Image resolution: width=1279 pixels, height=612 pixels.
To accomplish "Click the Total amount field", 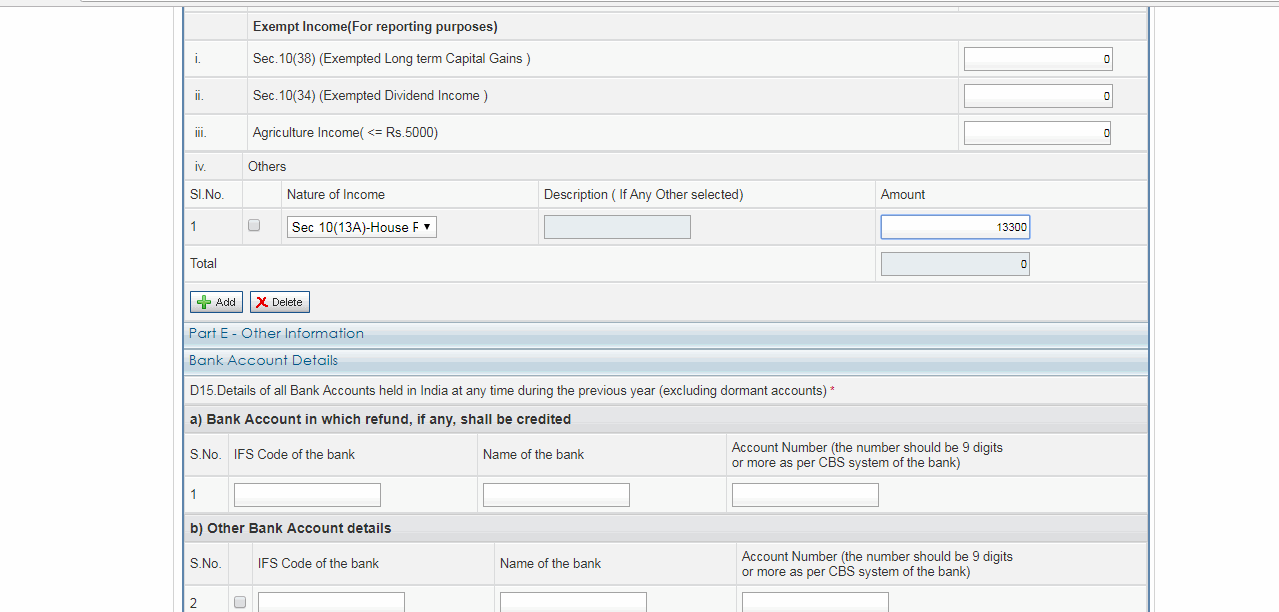I will click(x=955, y=264).
